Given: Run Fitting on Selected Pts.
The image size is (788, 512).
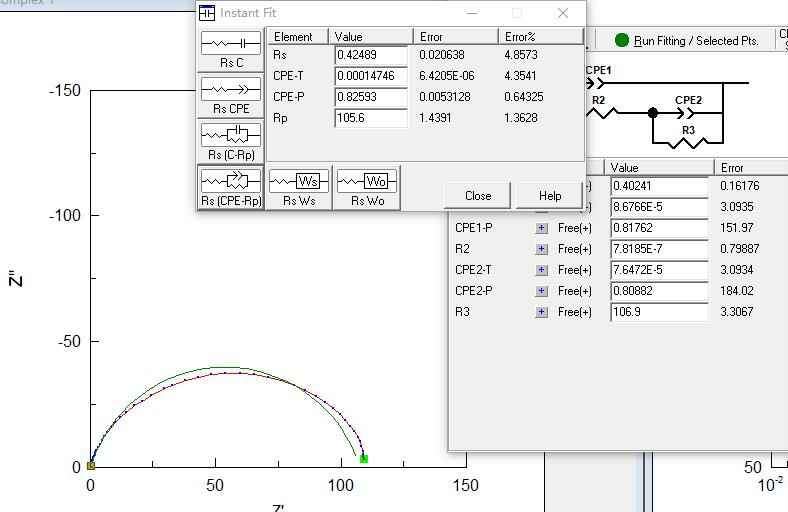Looking at the screenshot, I should tap(686, 40).
